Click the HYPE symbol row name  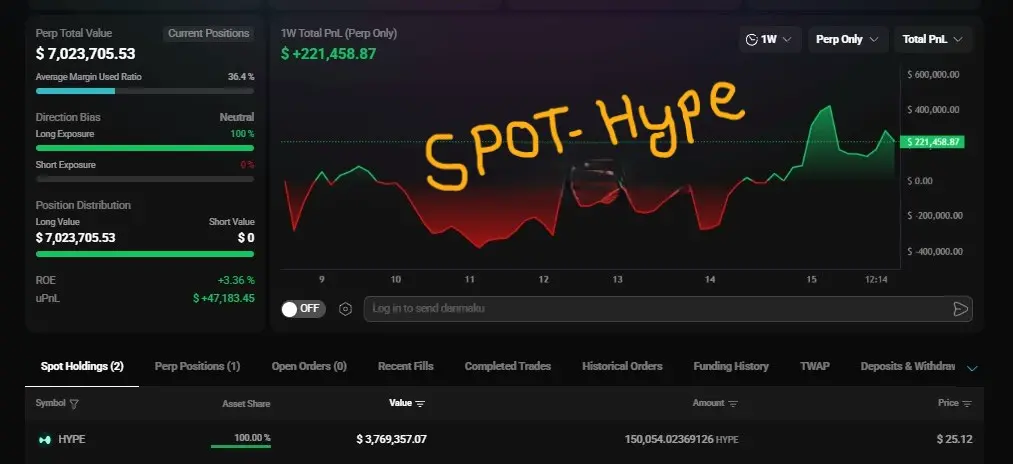72,439
